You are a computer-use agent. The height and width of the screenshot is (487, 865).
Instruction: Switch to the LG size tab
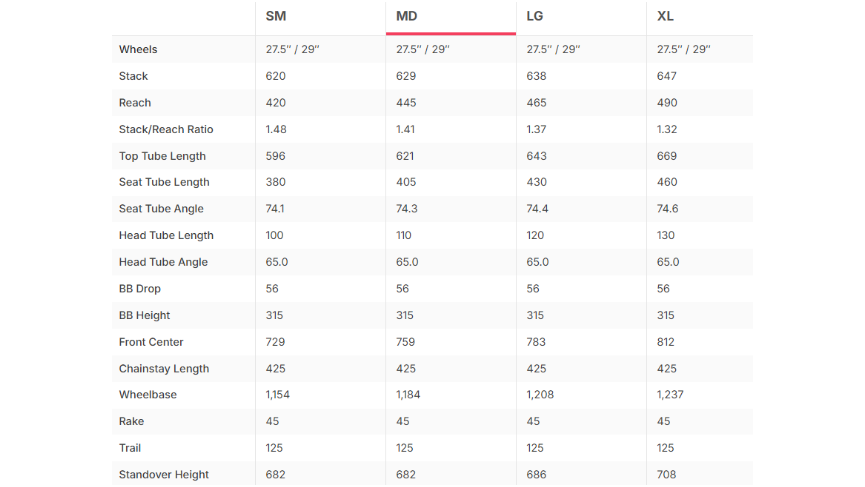point(535,16)
